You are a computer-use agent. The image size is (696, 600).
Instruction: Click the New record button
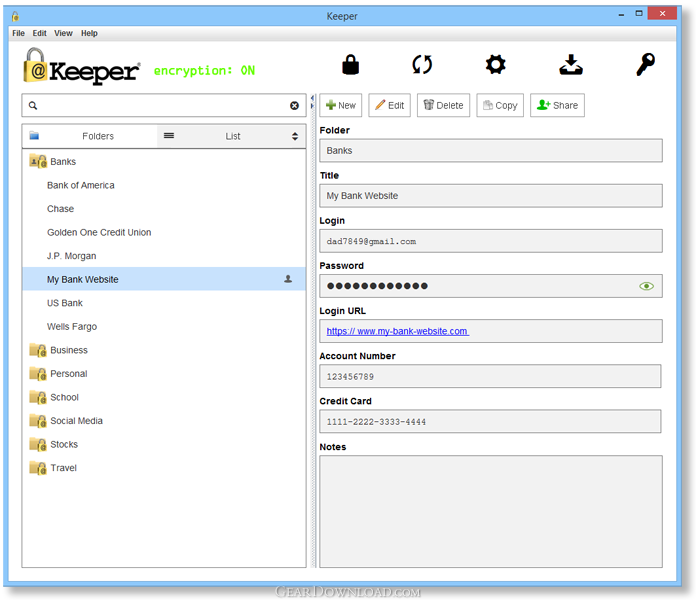340,105
